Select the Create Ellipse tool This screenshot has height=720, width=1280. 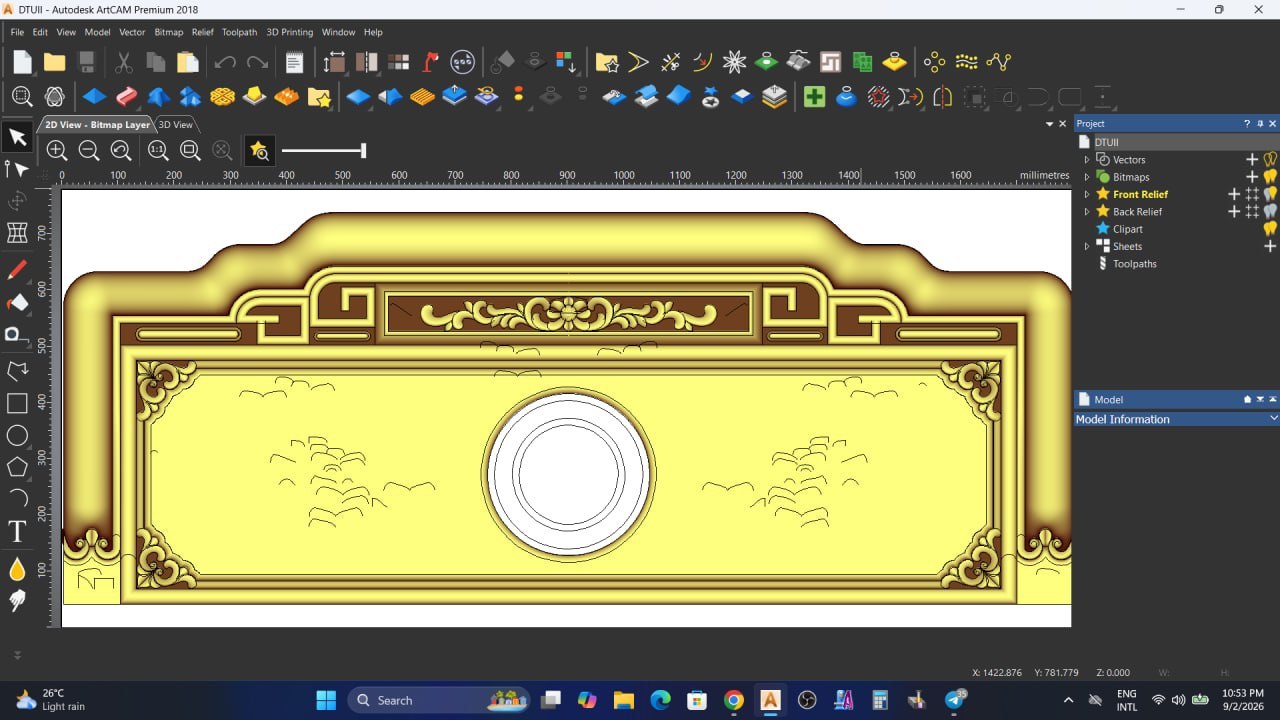pos(17,435)
